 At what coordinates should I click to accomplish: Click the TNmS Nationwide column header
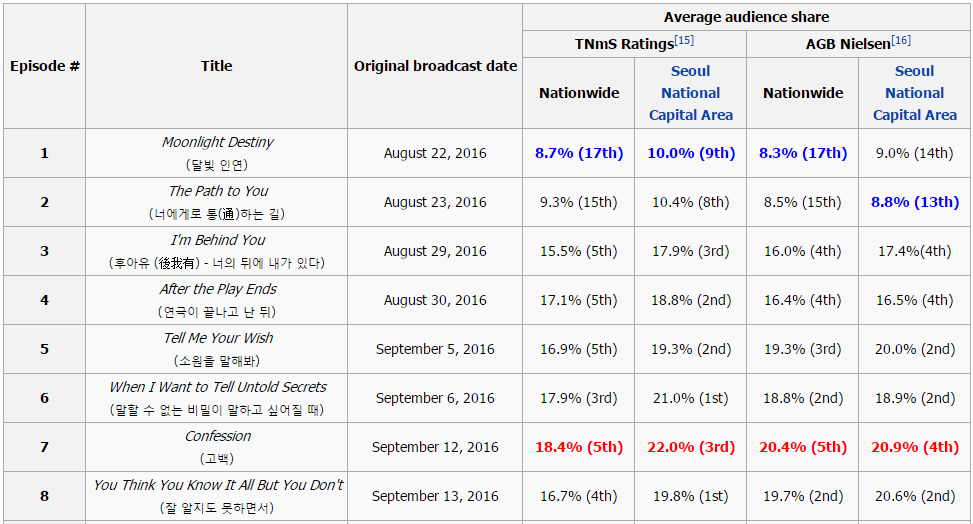click(x=579, y=93)
